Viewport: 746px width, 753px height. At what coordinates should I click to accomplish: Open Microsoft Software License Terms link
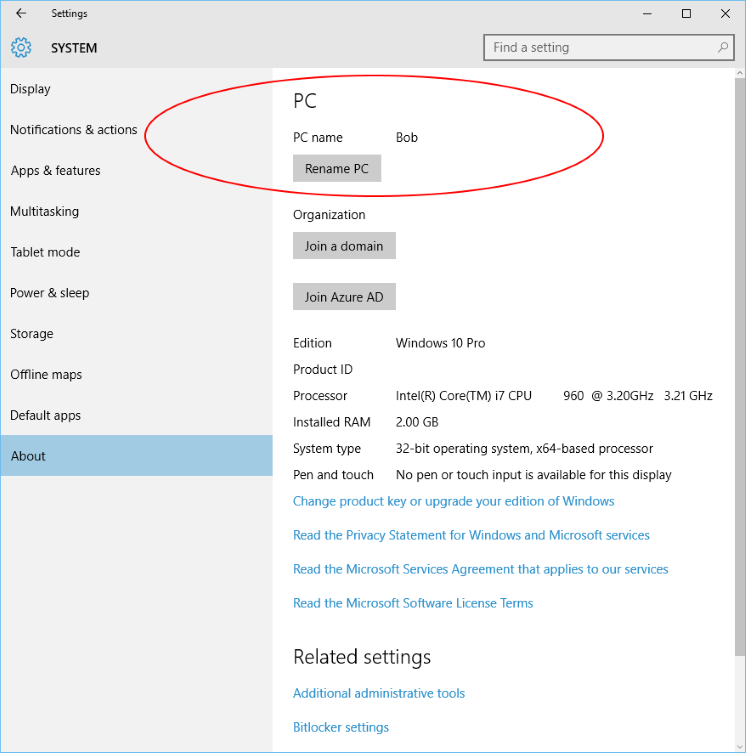point(413,603)
